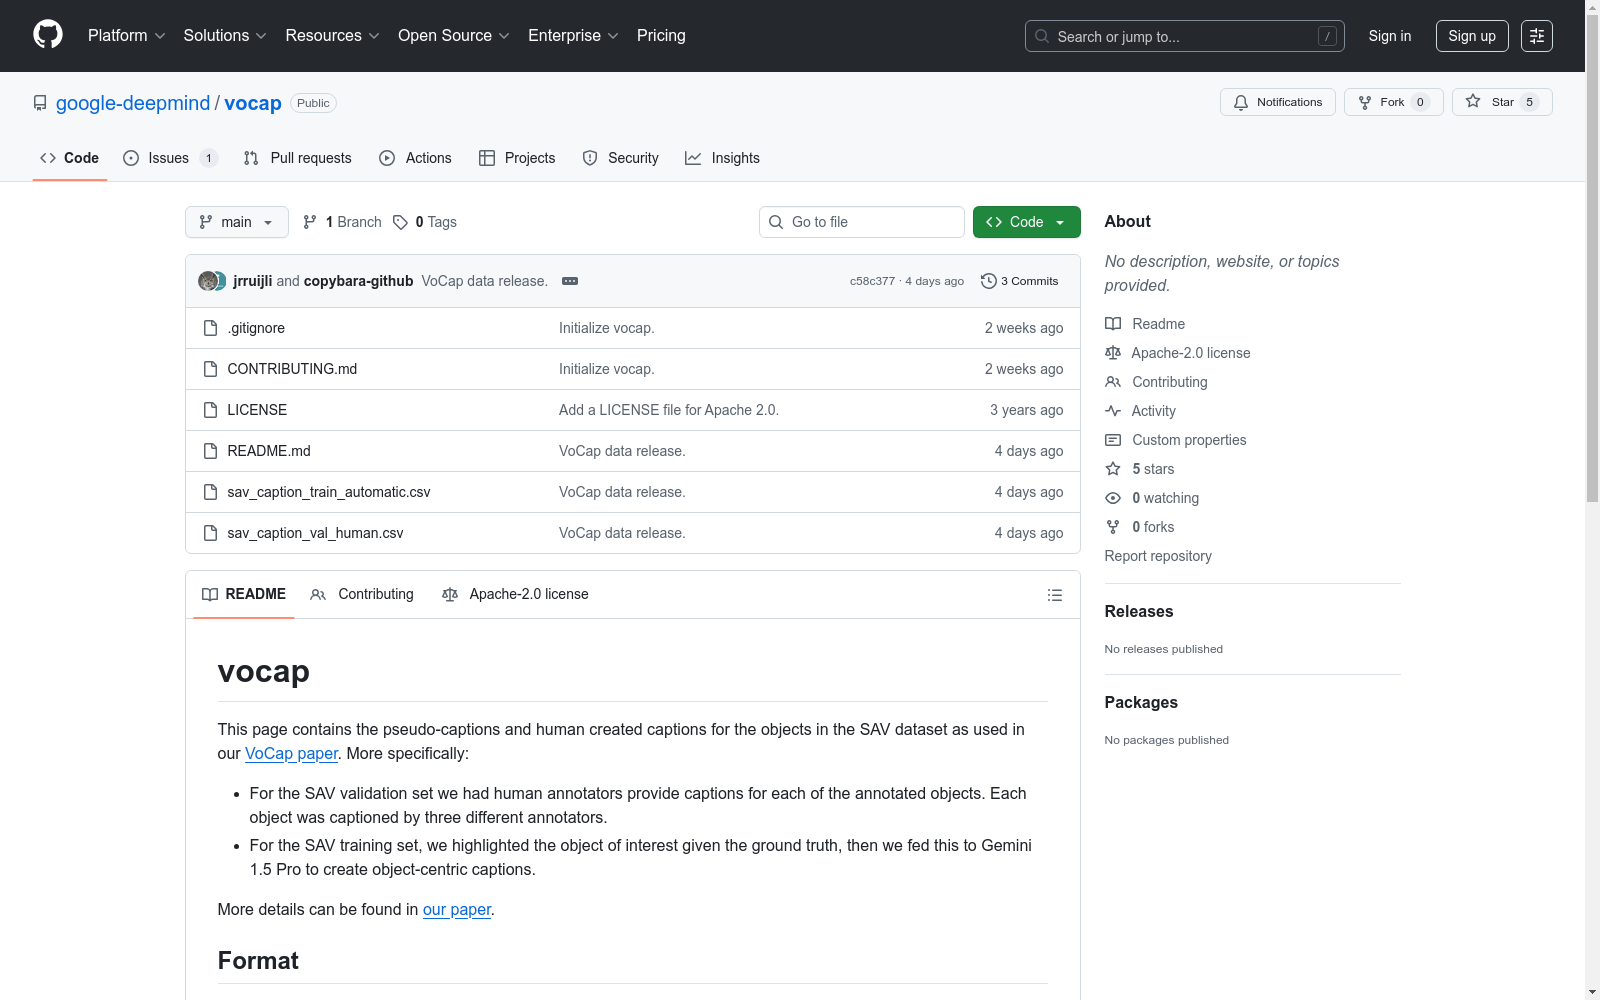Select the Apache-2.0 license tab in file viewer

click(515, 594)
